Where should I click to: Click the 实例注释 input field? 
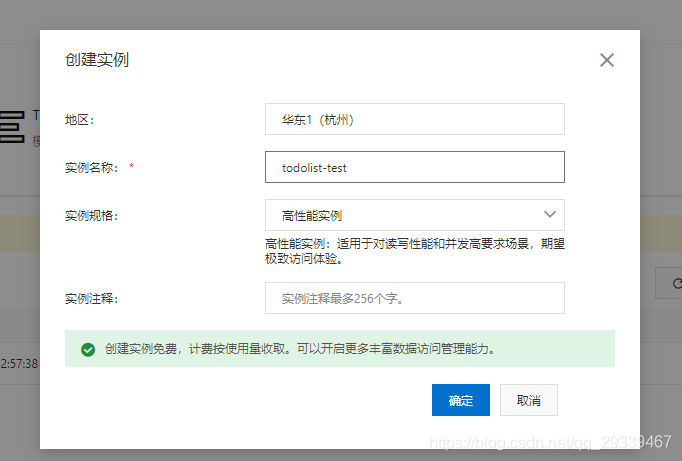tap(415, 298)
